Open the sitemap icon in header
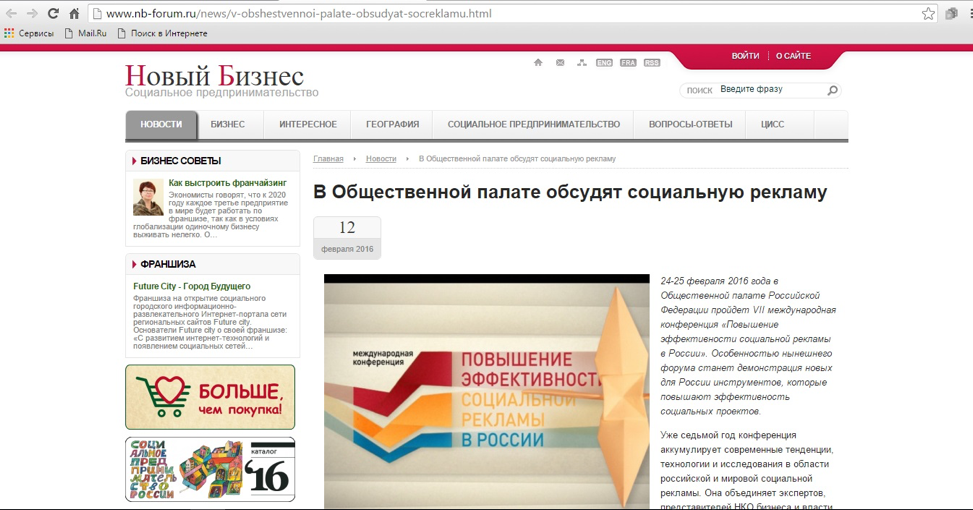973x510 pixels. [x=581, y=63]
